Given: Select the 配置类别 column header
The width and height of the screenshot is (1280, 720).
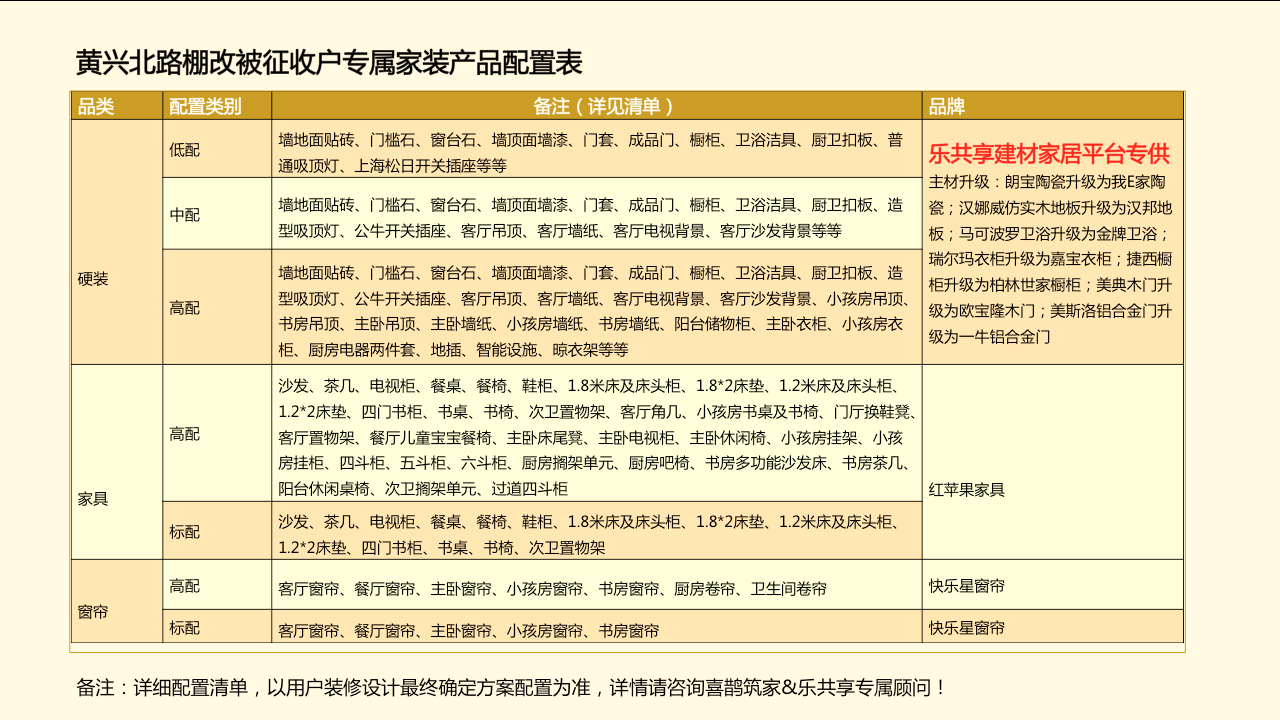Looking at the screenshot, I should (x=205, y=106).
